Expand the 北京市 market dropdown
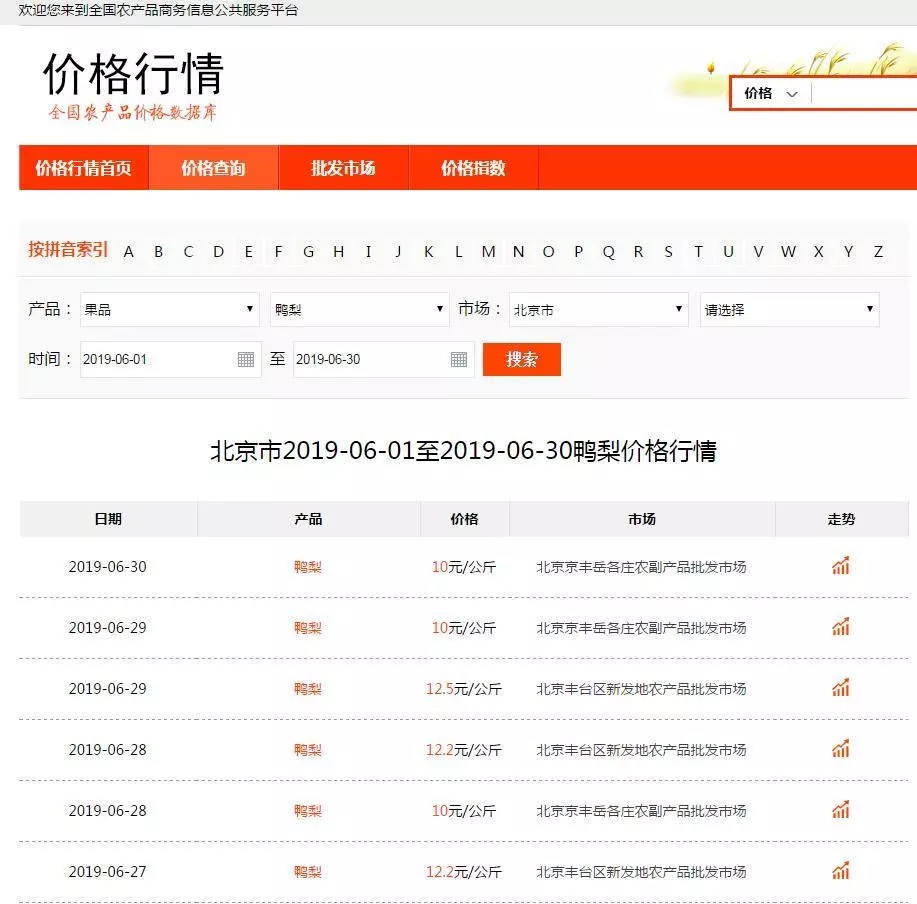 coord(598,310)
